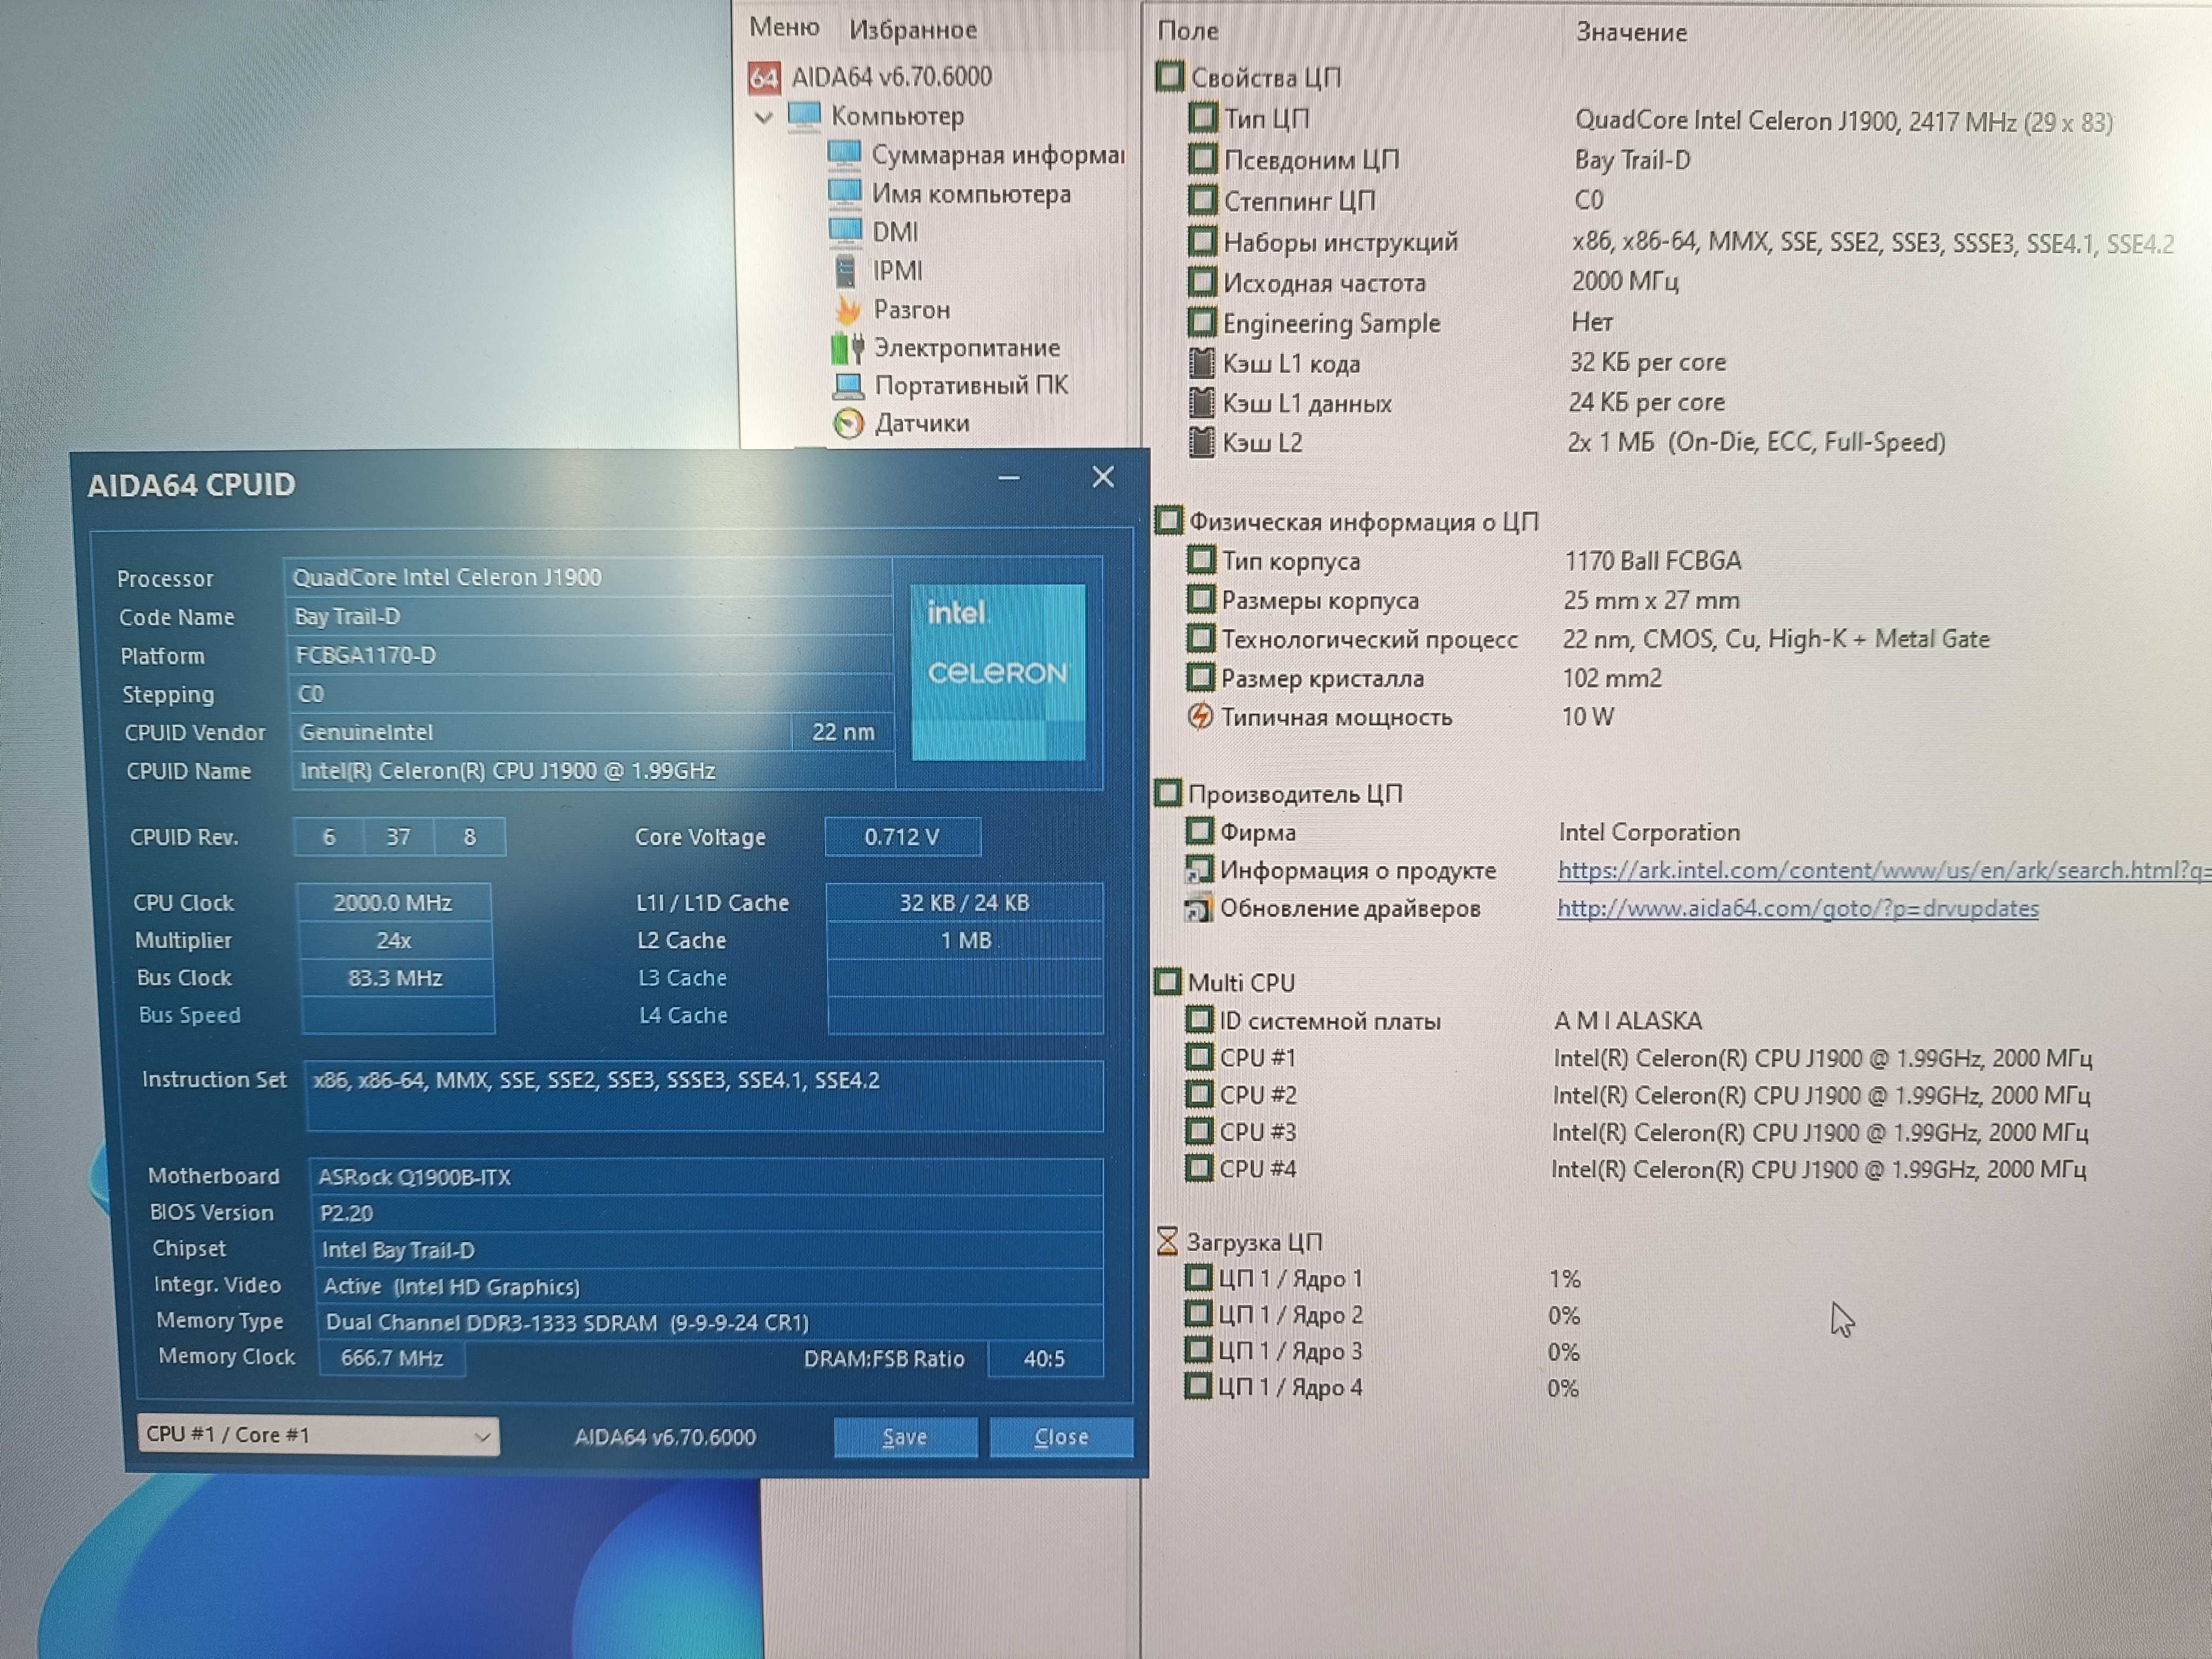Viewport: 2212px width, 1659px height.
Task: Click the Кэш L1 кода chip icon
Action: [x=1201, y=362]
